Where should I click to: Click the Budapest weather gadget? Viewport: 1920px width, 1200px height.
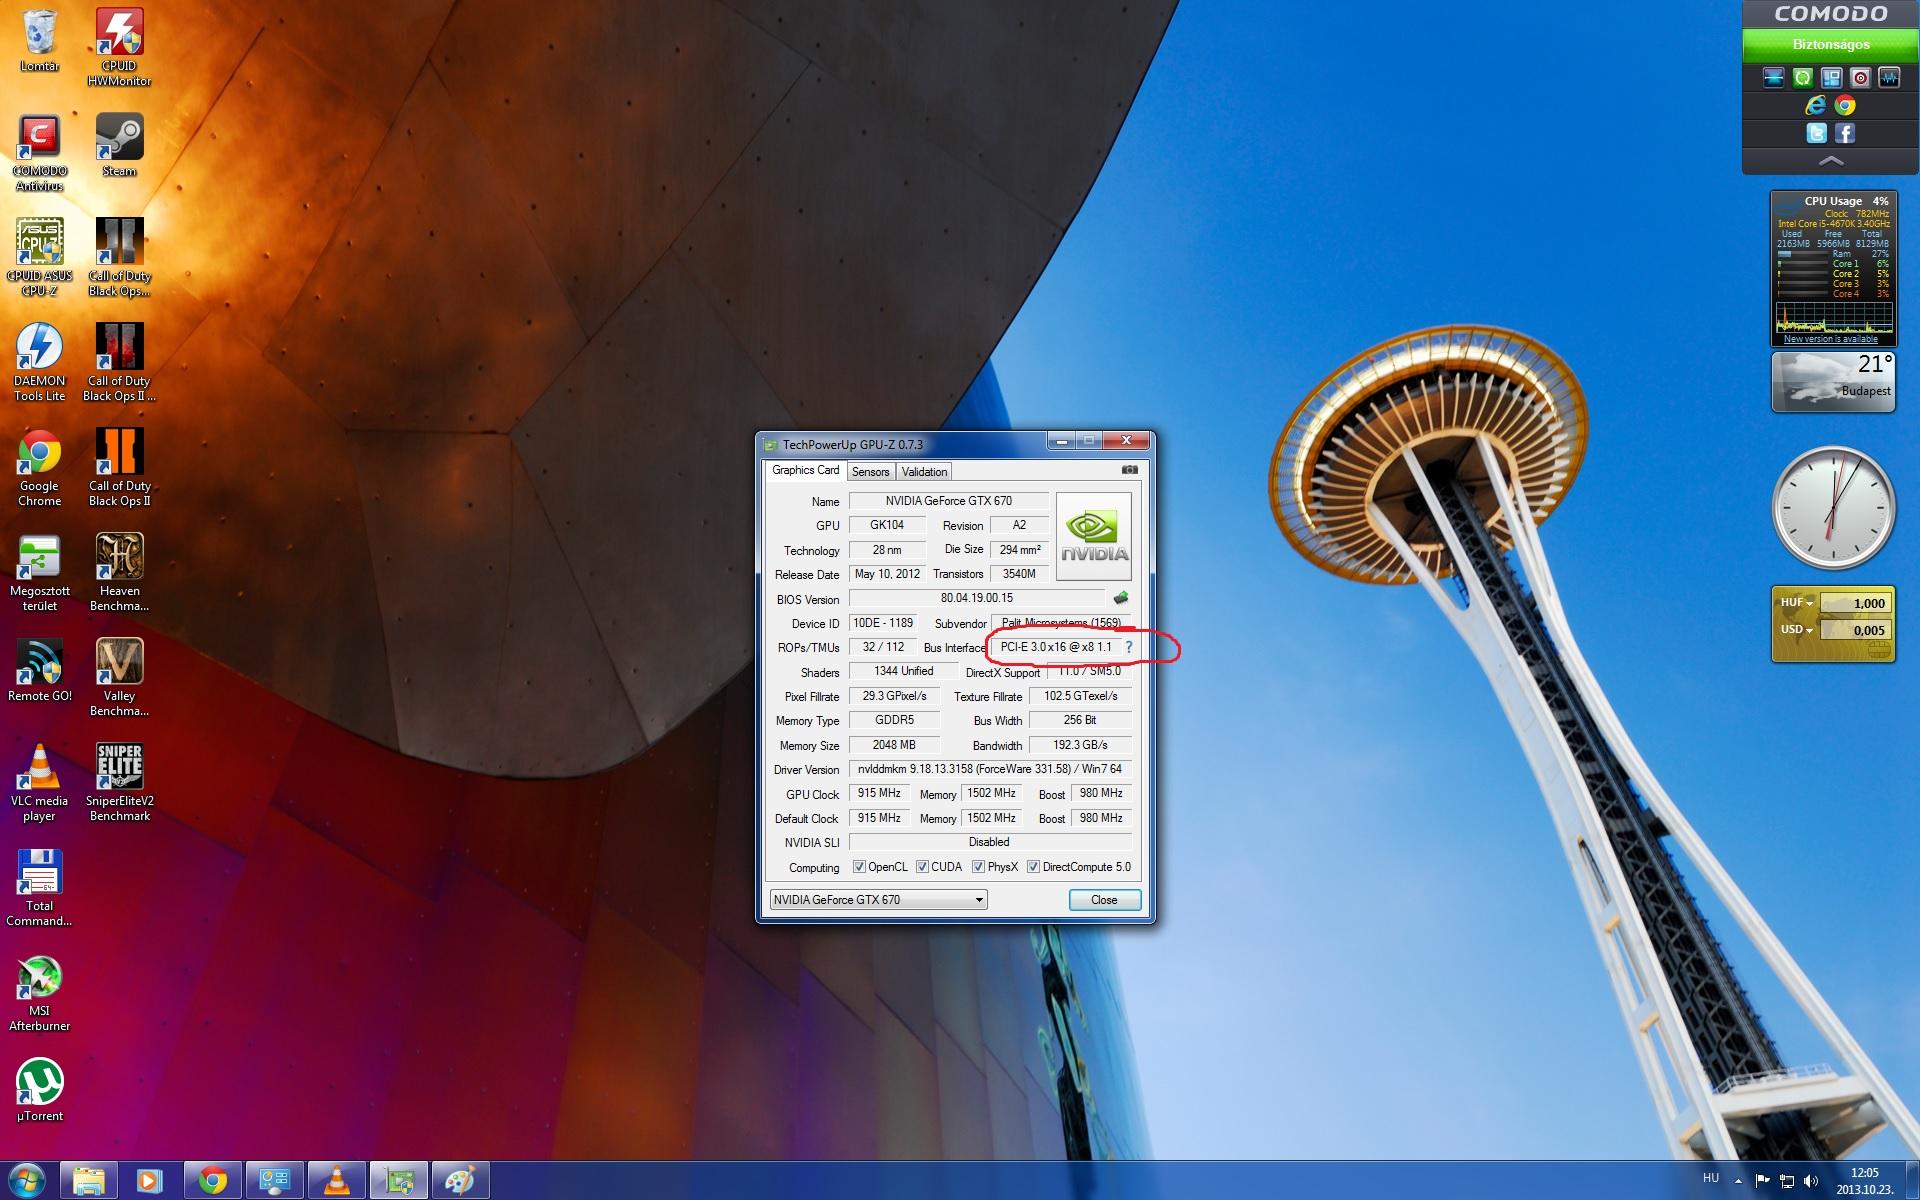1833,381
